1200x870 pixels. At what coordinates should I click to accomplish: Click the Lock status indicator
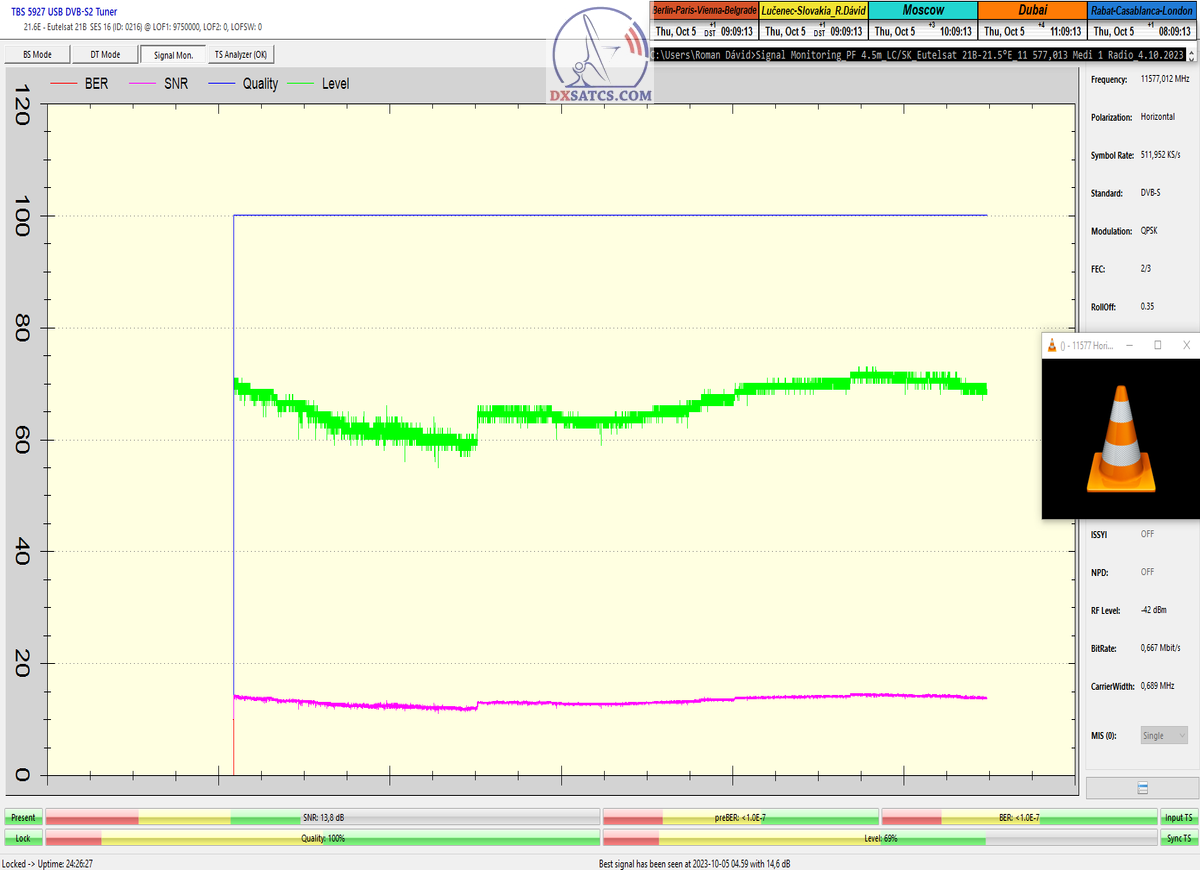(x=23, y=838)
